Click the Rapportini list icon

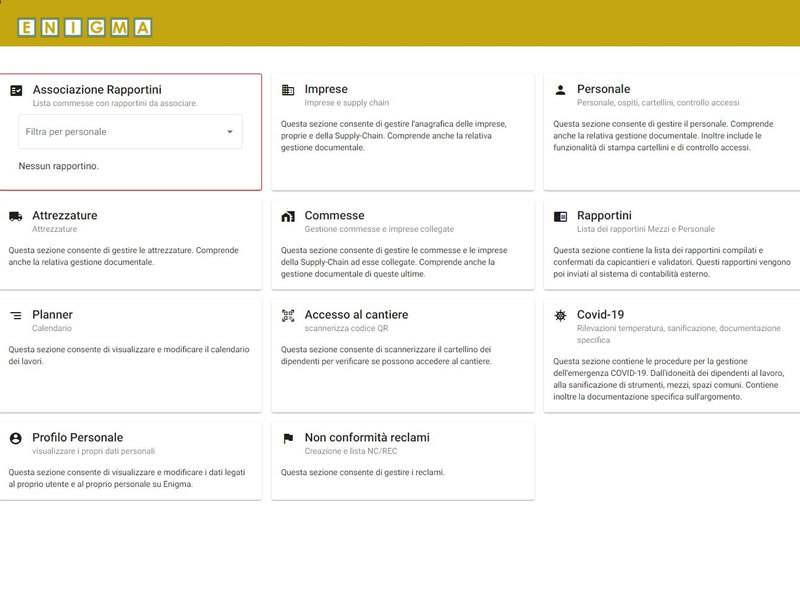pyautogui.click(x=560, y=216)
